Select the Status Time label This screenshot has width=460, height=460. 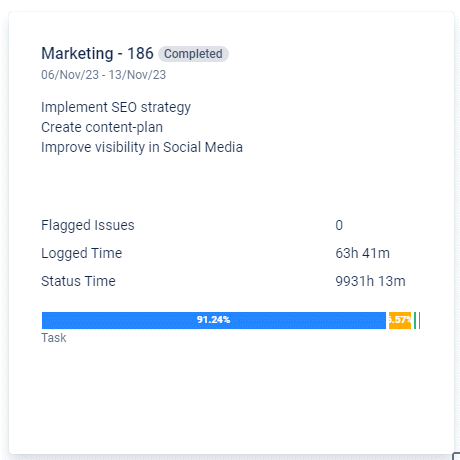pos(78,281)
